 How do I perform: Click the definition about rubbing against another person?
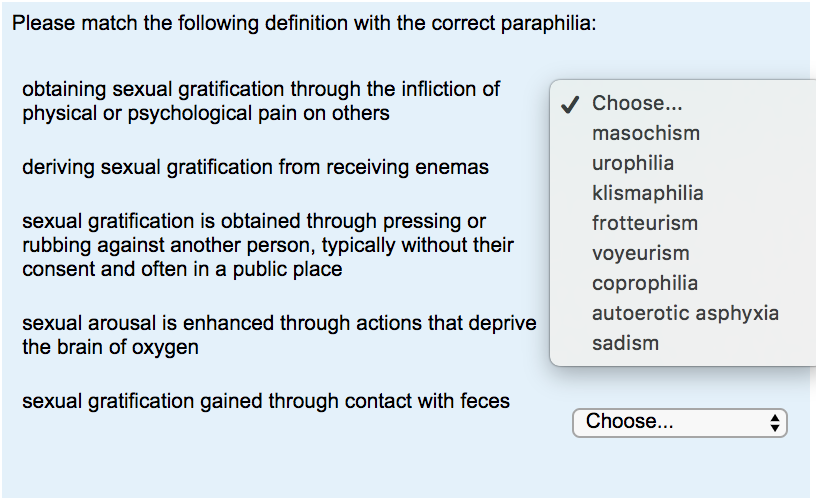point(267,245)
